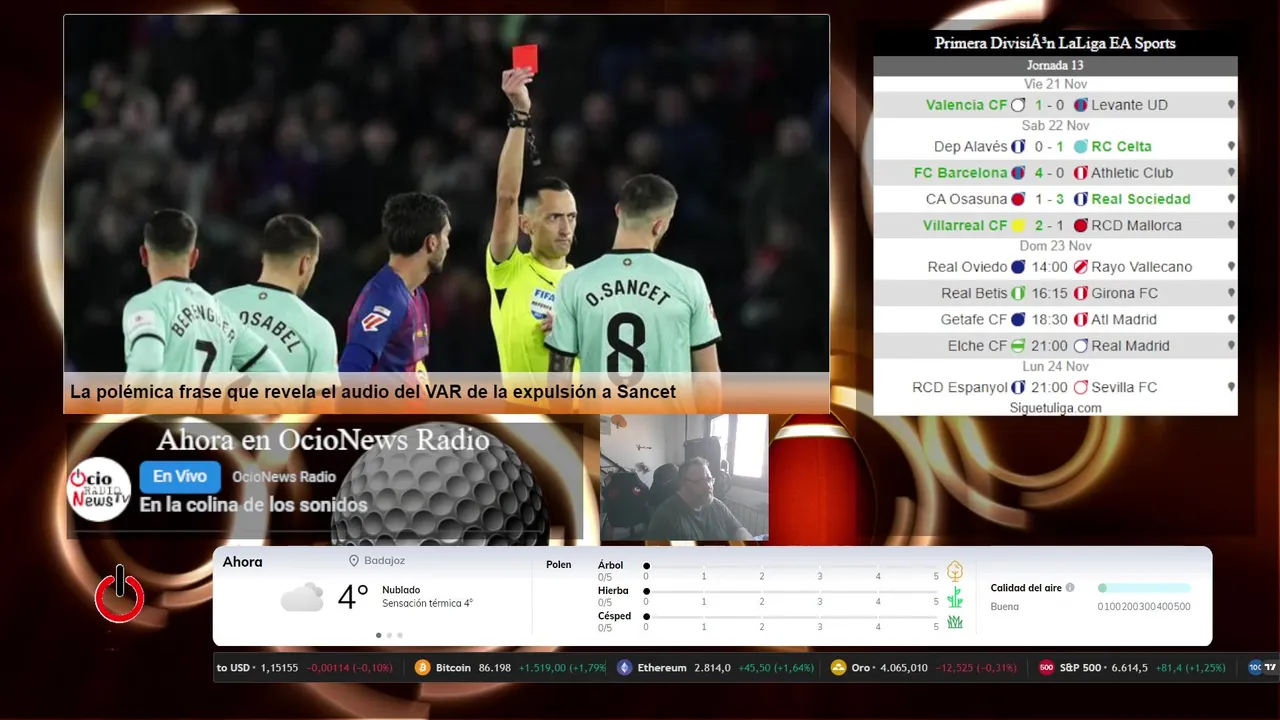1280x720 pixels.
Task: Click the 'CA Osasuna' team name
Action: (x=966, y=199)
